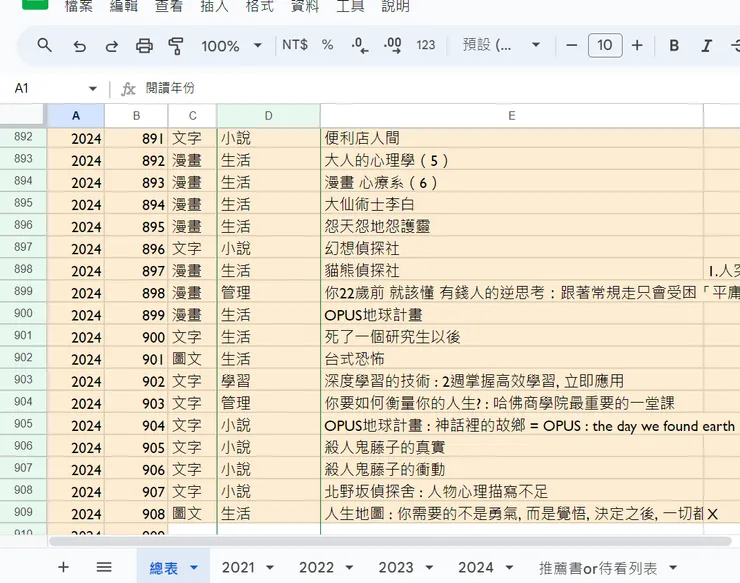
Task: Select column D header
Action: (x=269, y=116)
